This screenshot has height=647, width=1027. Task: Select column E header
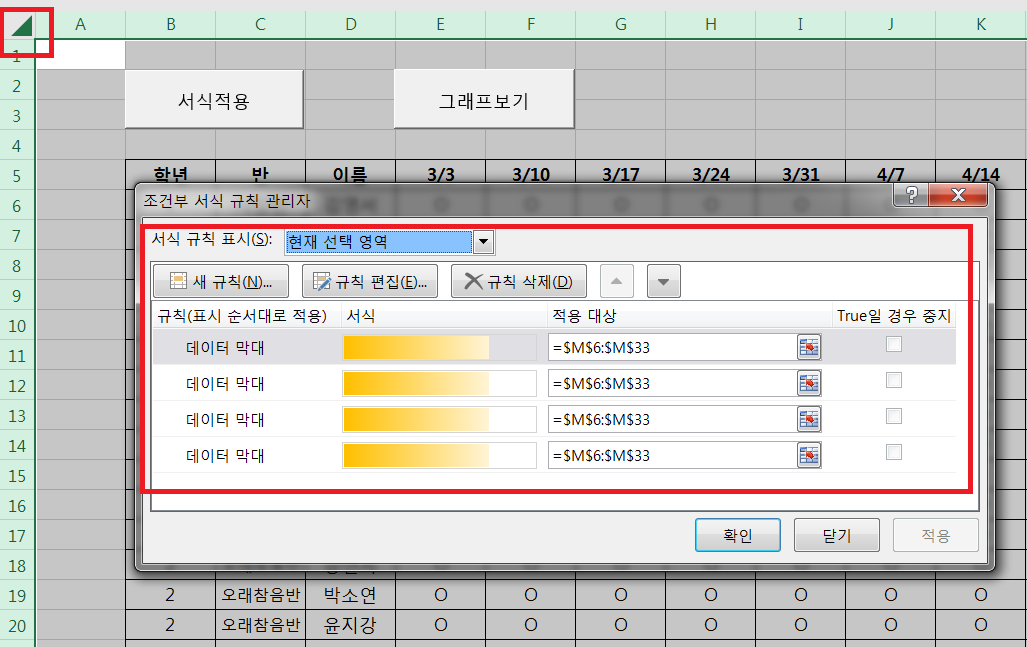coord(440,24)
